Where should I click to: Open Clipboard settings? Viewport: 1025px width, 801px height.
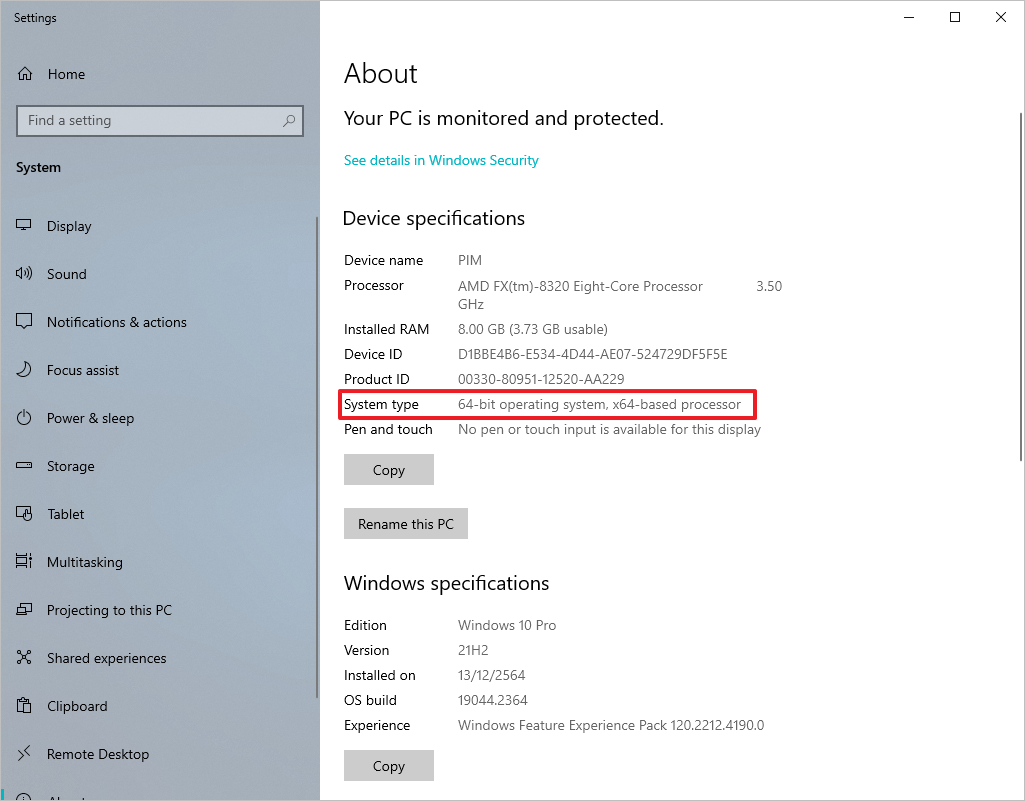click(158, 706)
